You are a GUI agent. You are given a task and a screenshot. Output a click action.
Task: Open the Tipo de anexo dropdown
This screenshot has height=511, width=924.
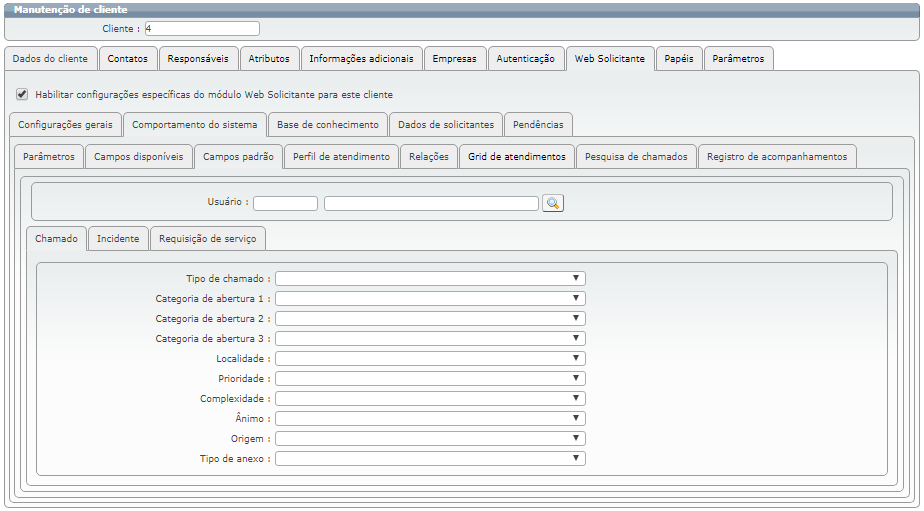point(430,459)
